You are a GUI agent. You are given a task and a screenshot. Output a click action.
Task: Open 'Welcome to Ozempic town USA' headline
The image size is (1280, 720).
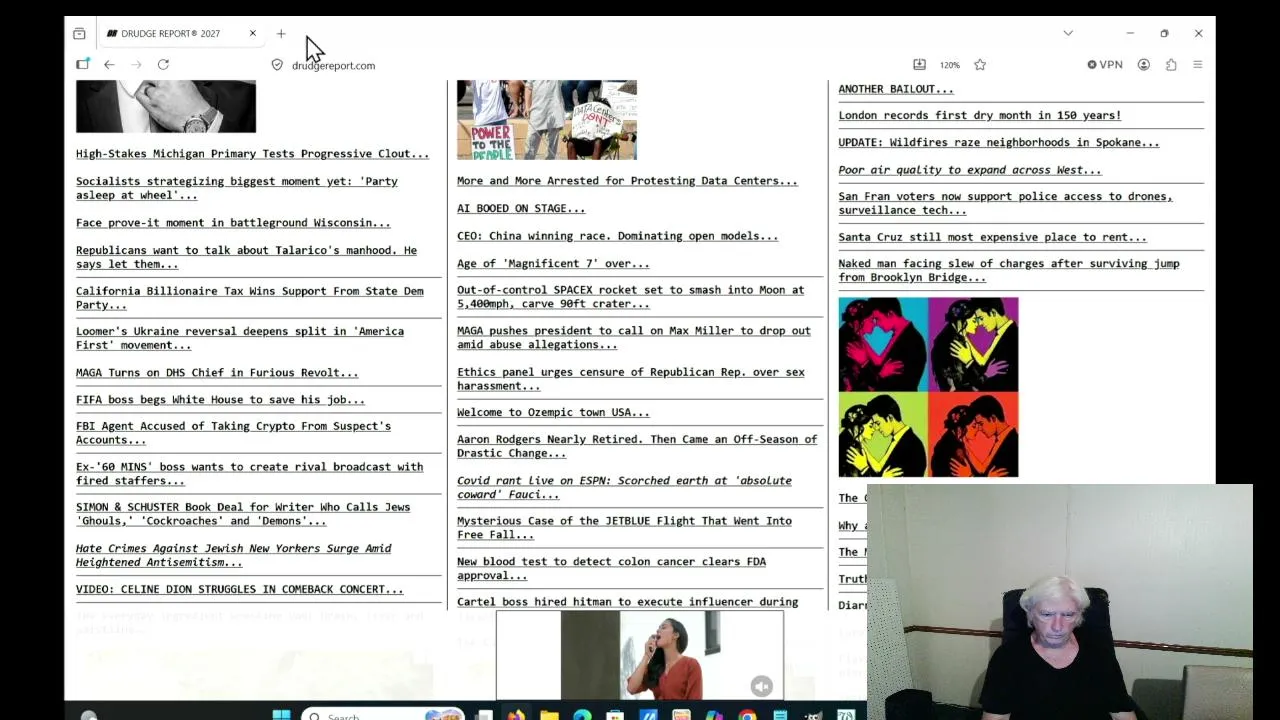[x=553, y=412]
